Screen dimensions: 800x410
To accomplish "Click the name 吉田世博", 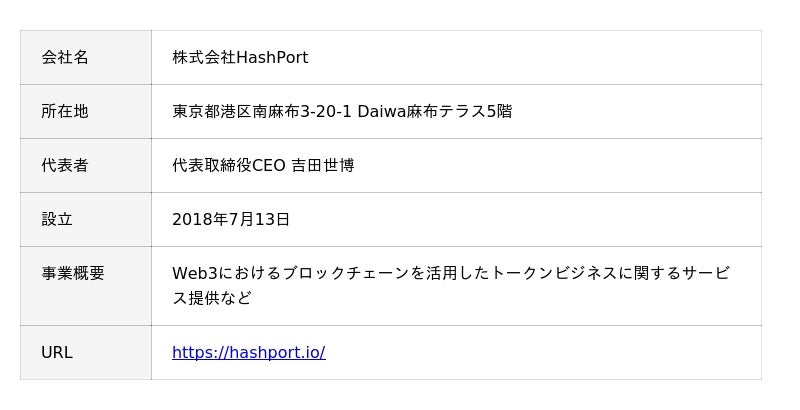I will (x=322, y=165).
